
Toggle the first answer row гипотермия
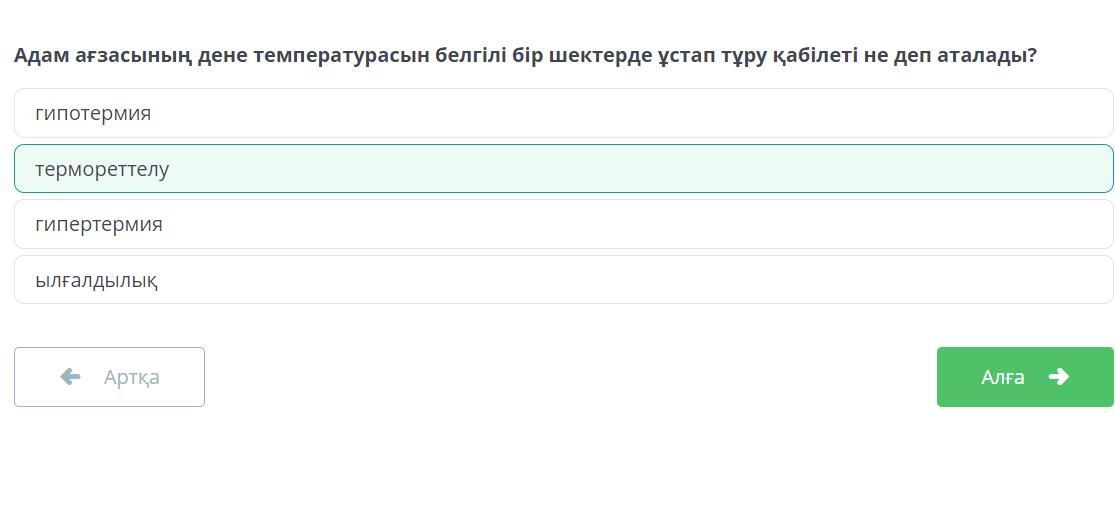(x=563, y=113)
